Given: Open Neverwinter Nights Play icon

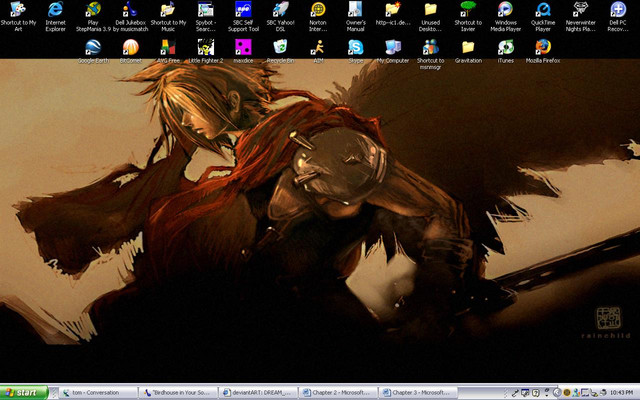Looking at the screenshot, I should [580, 16].
